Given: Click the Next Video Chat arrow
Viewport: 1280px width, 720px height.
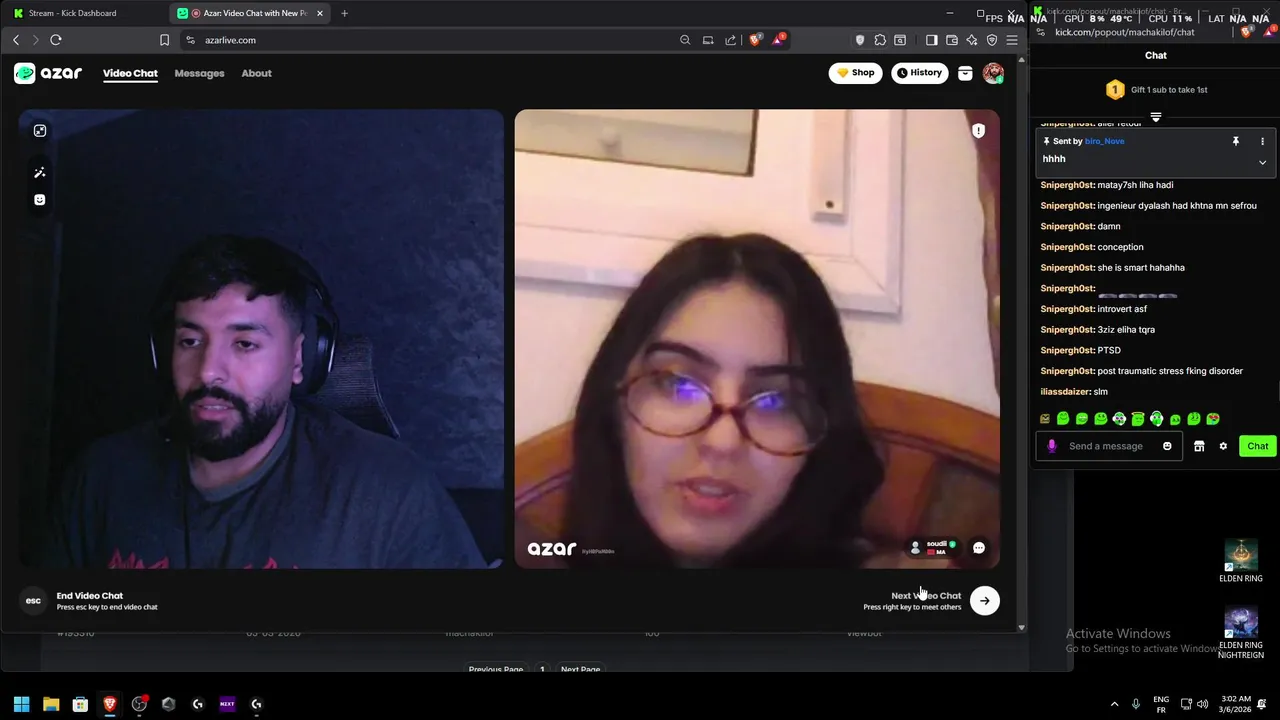Looking at the screenshot, I should point(985,600).
